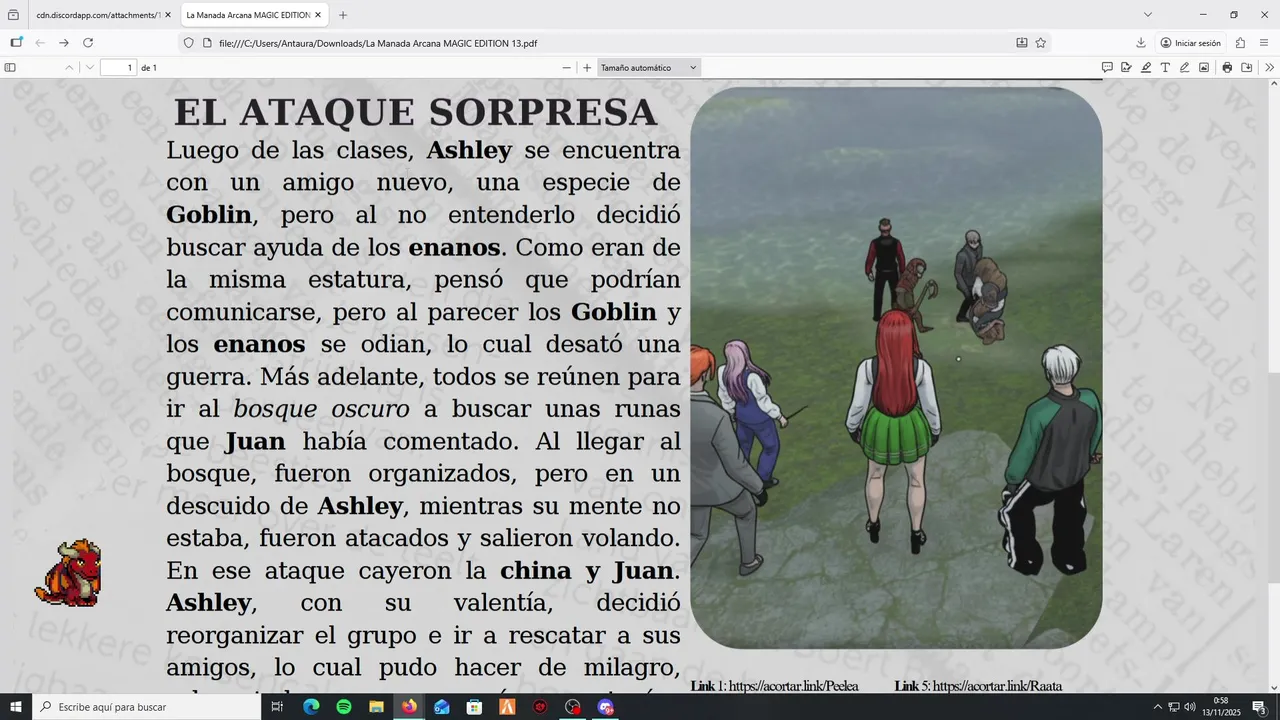Open the volume control in tray
This screenshot has height=720, width=1280.
(x=1190, y=707)
